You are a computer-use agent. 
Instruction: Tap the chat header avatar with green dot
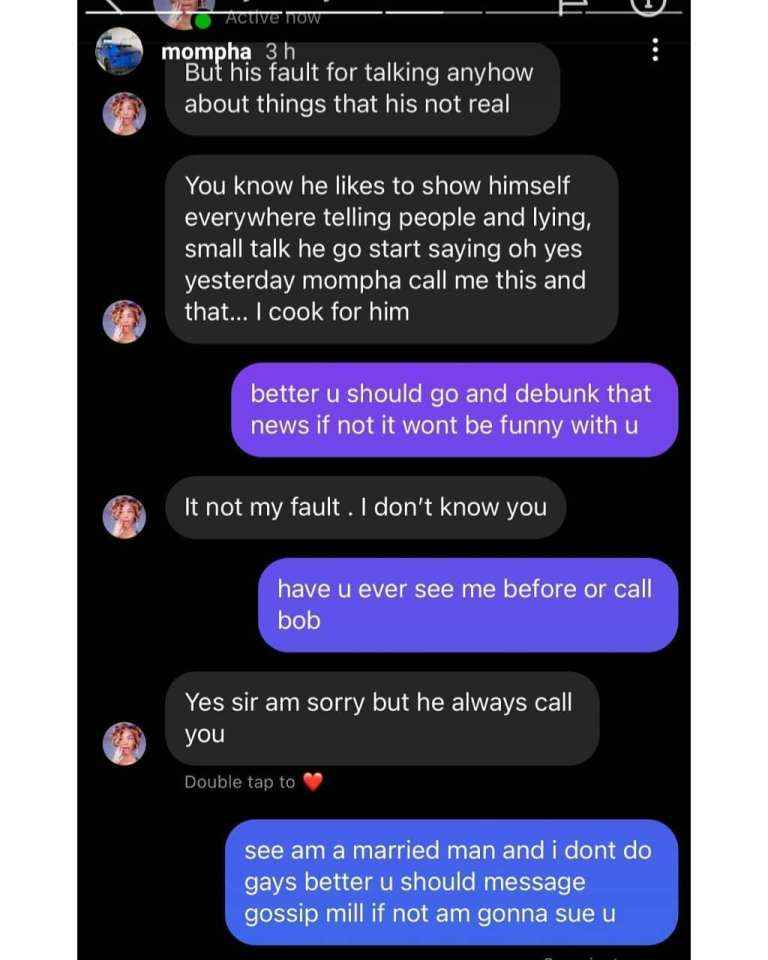[x=183, y=12]
